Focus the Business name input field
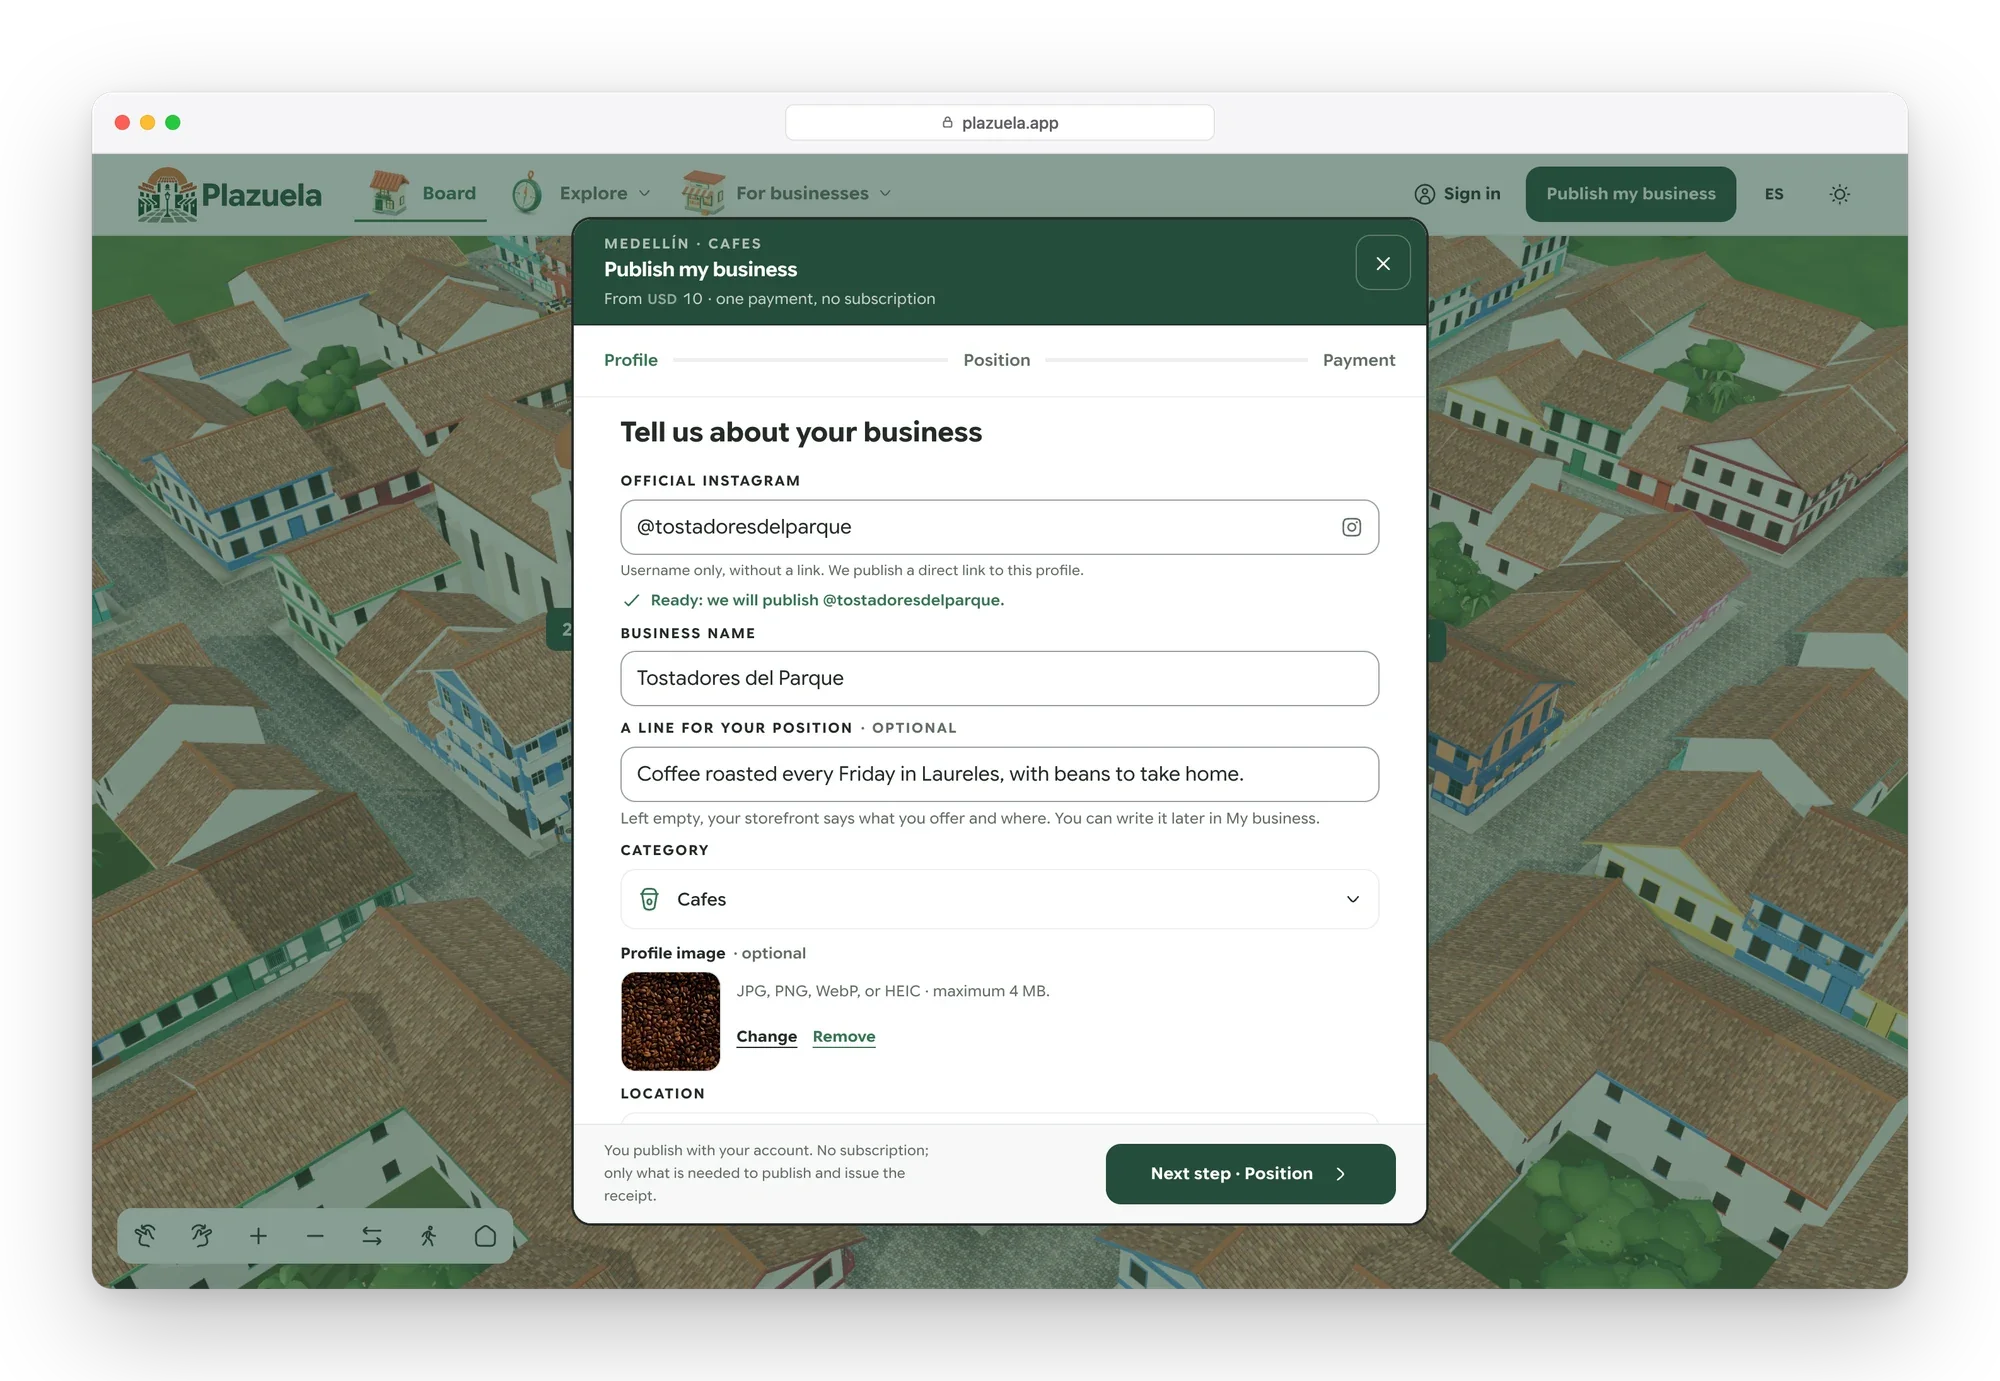The image size is (2000, 1381). [x=999, y=678]
